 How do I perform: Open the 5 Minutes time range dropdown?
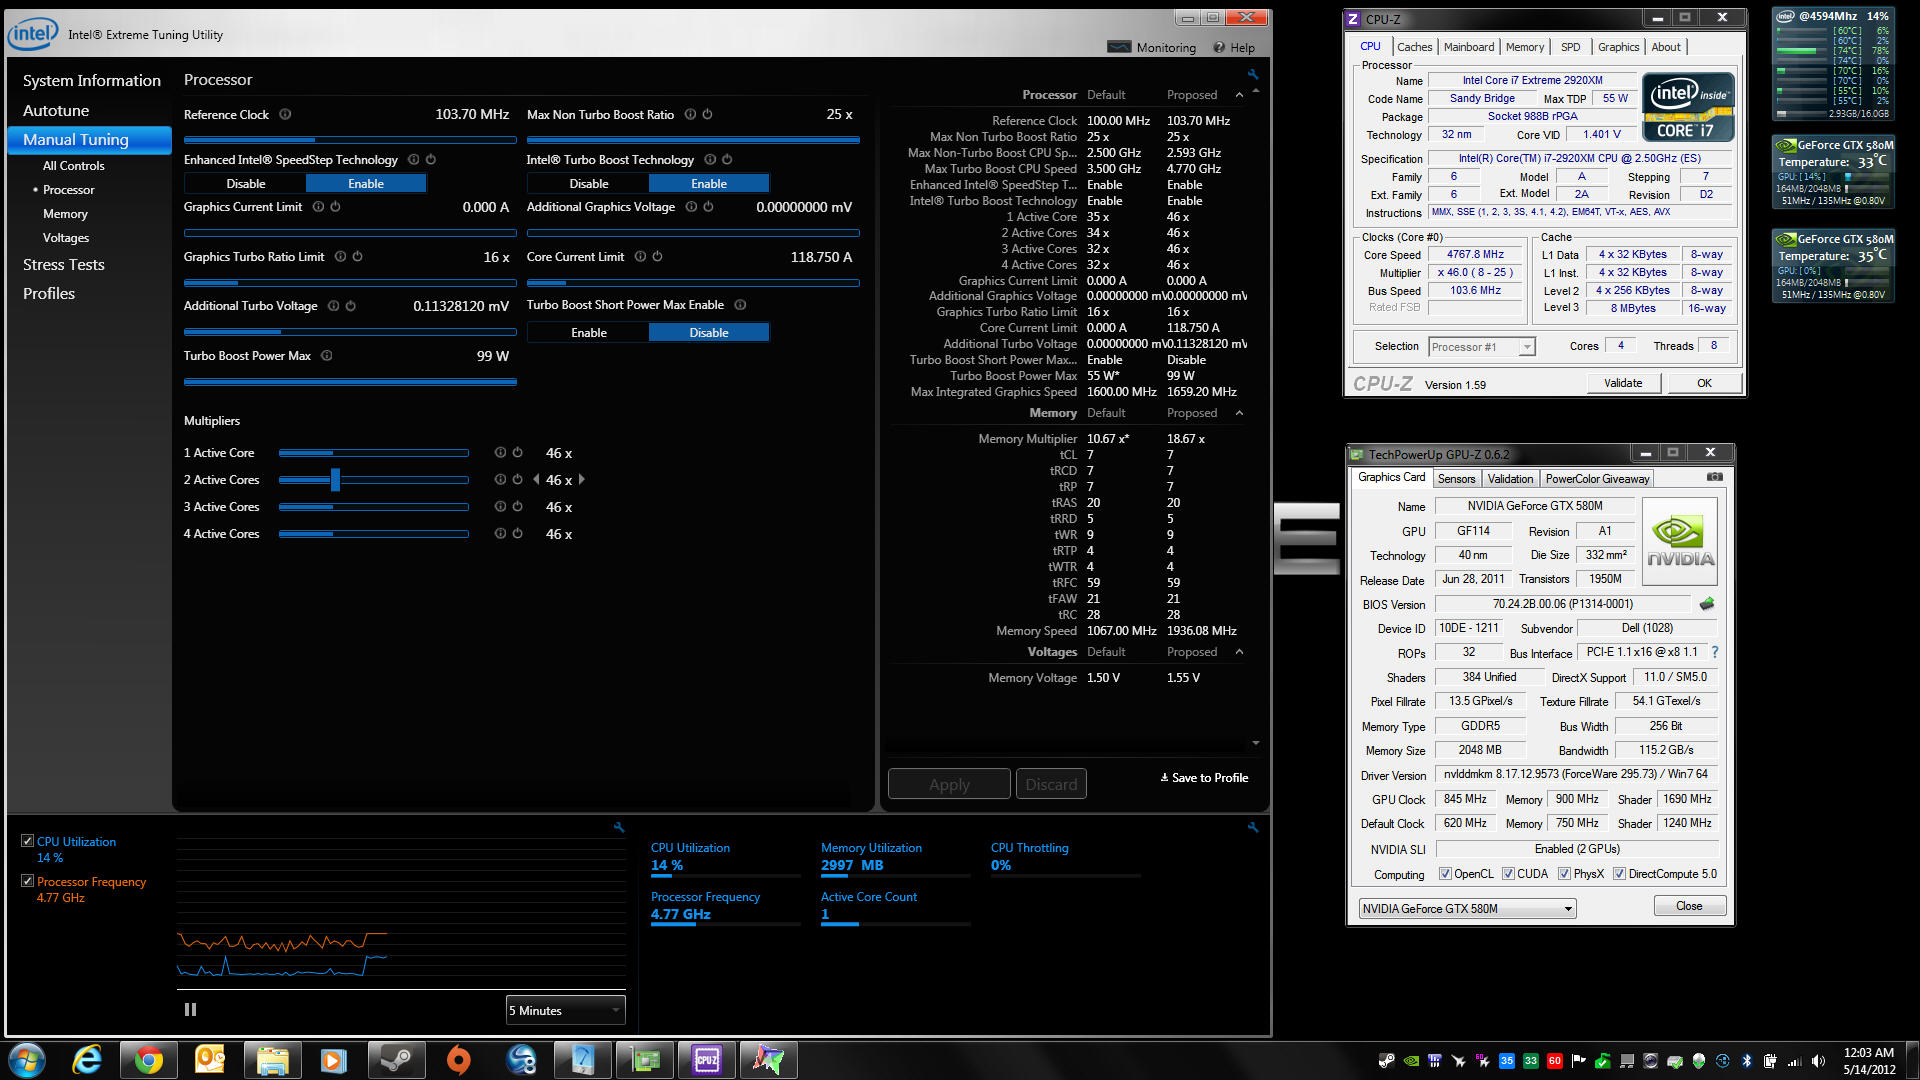[565, 1011]
